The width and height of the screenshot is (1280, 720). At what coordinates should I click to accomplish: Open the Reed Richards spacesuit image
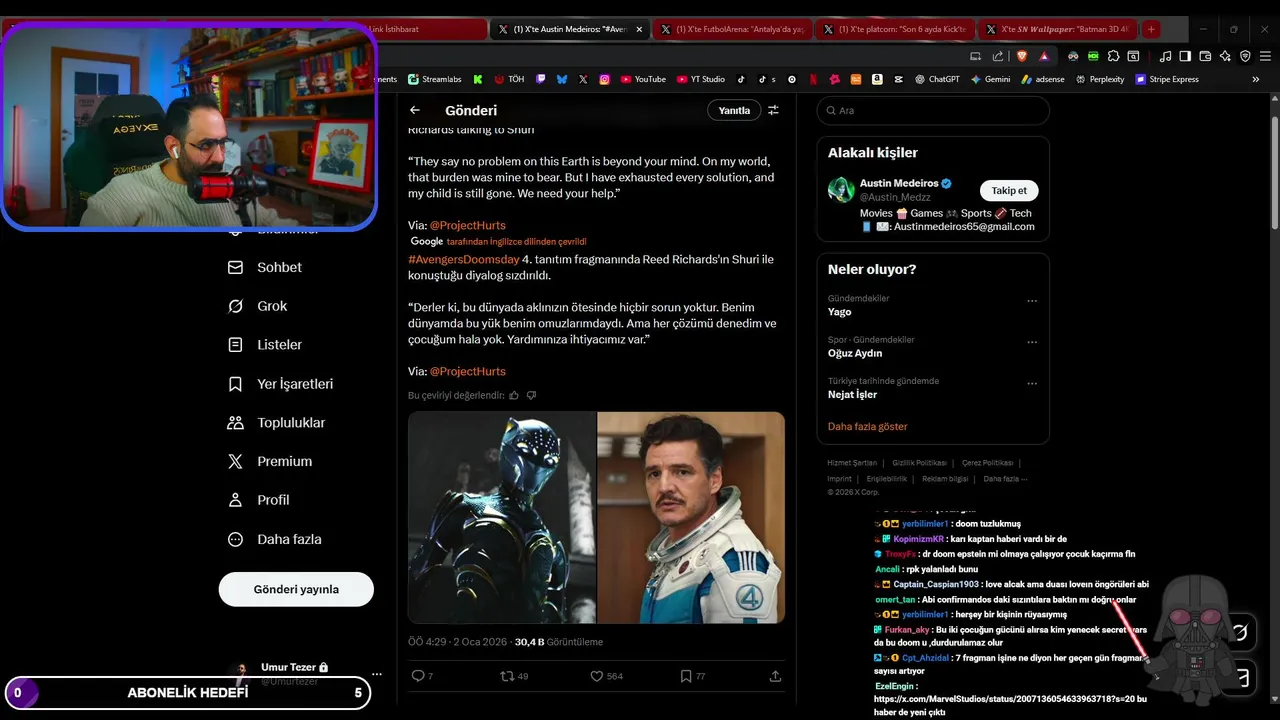(x=691, y=518)
